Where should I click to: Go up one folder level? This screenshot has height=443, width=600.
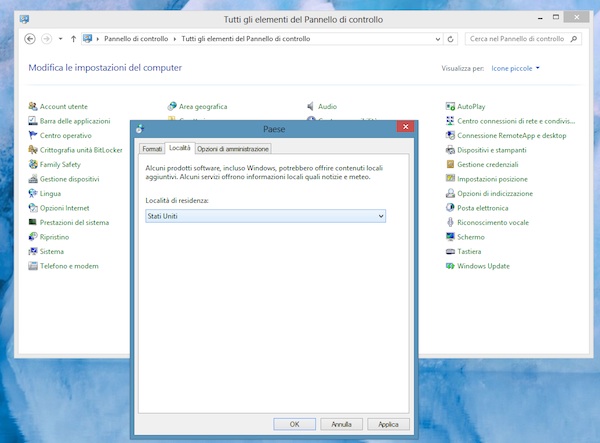pyautogui.click(x=73, y=39)
